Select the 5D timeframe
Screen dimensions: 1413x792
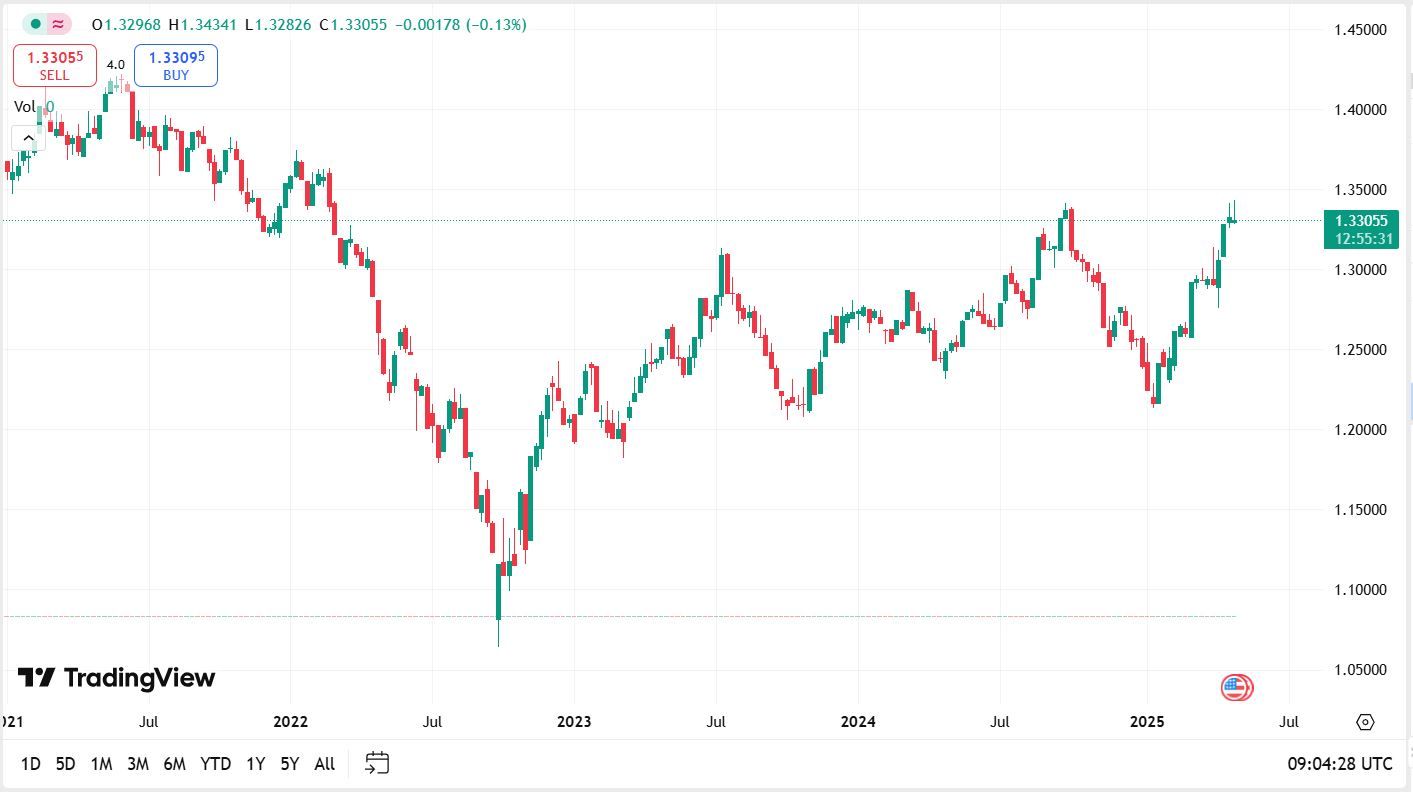tap(65, 763)
